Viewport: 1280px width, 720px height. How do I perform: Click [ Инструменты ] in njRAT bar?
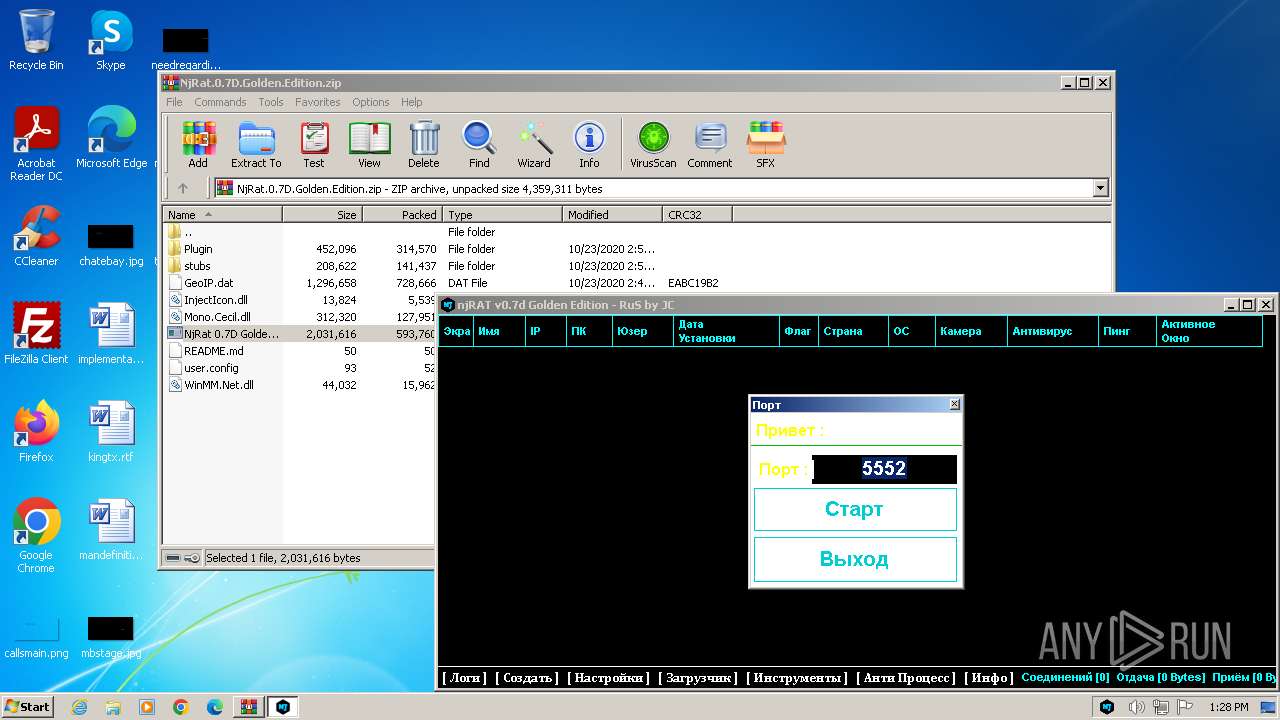pyautogui.click(x=797, y=678)
